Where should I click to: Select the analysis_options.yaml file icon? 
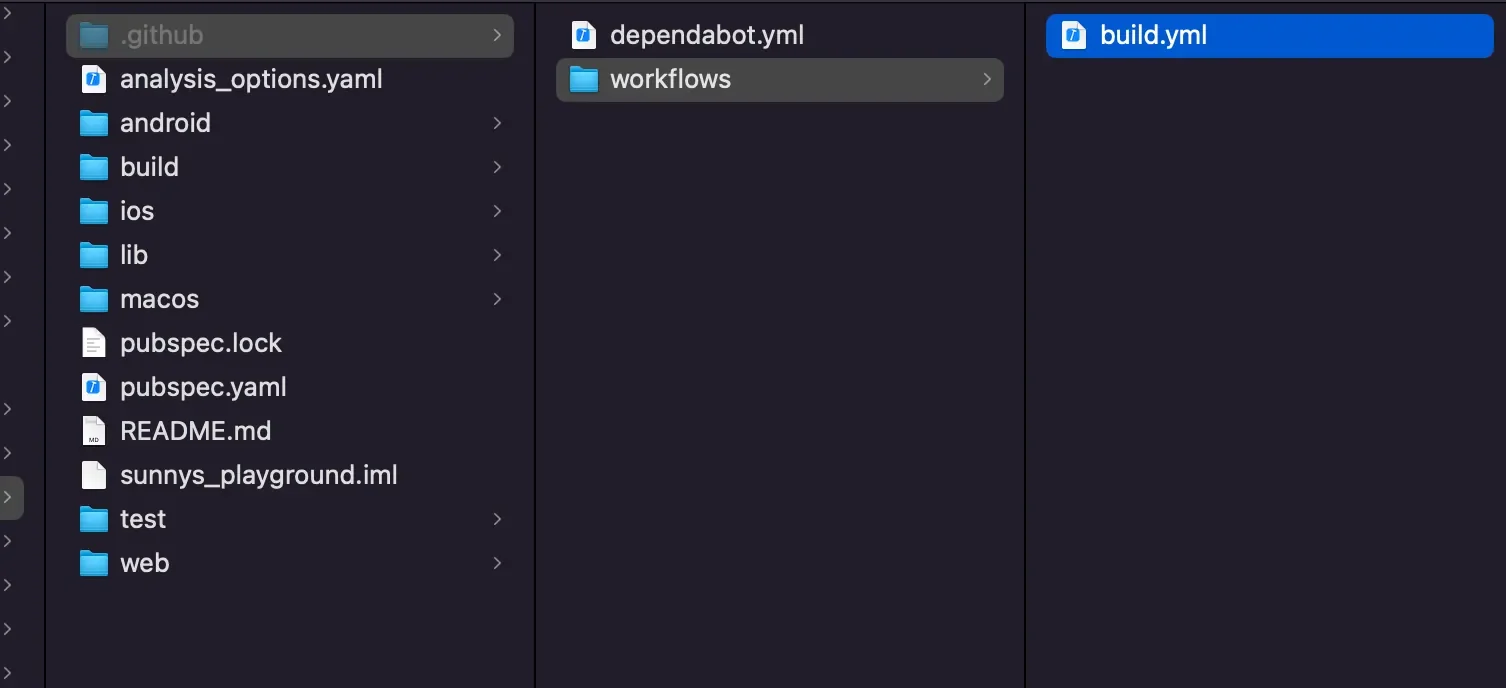(x=94, y=79)
